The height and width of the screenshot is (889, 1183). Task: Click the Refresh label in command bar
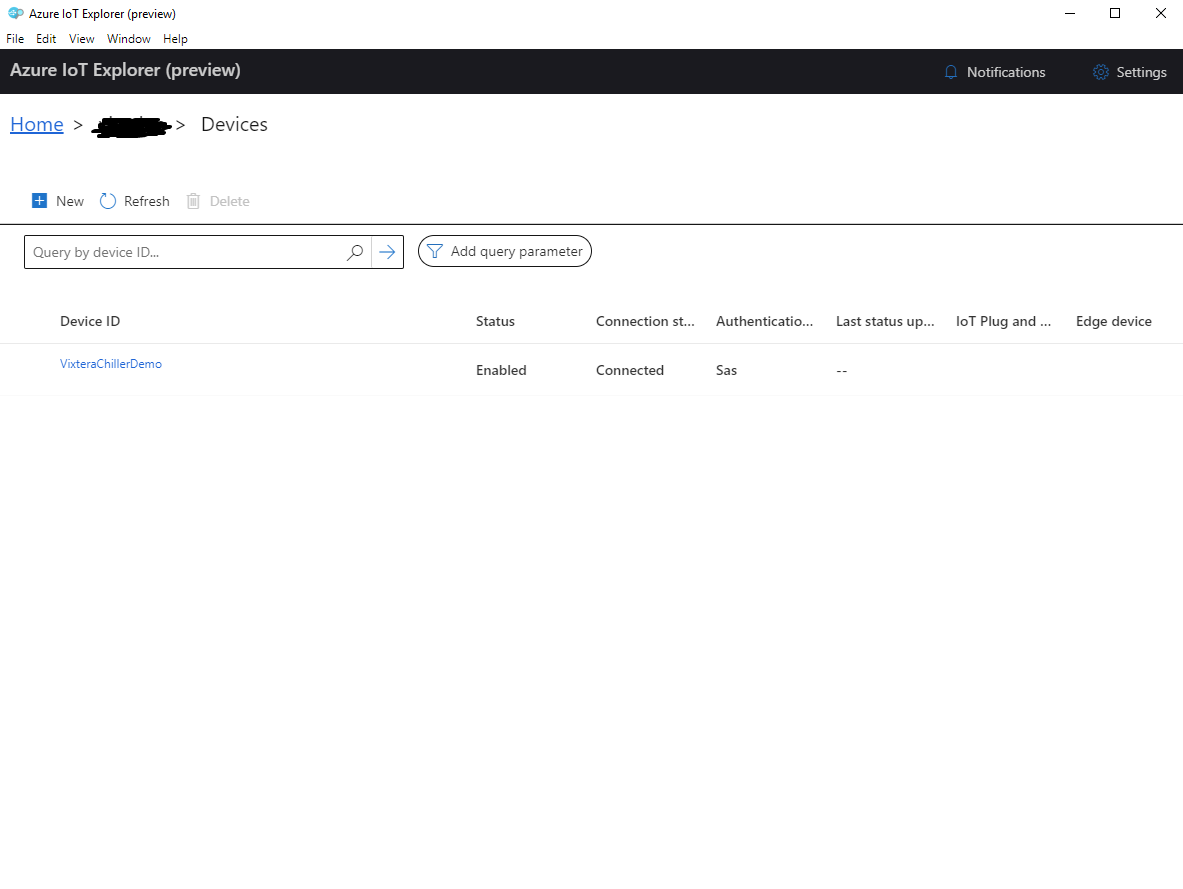[x=147, y=201]
